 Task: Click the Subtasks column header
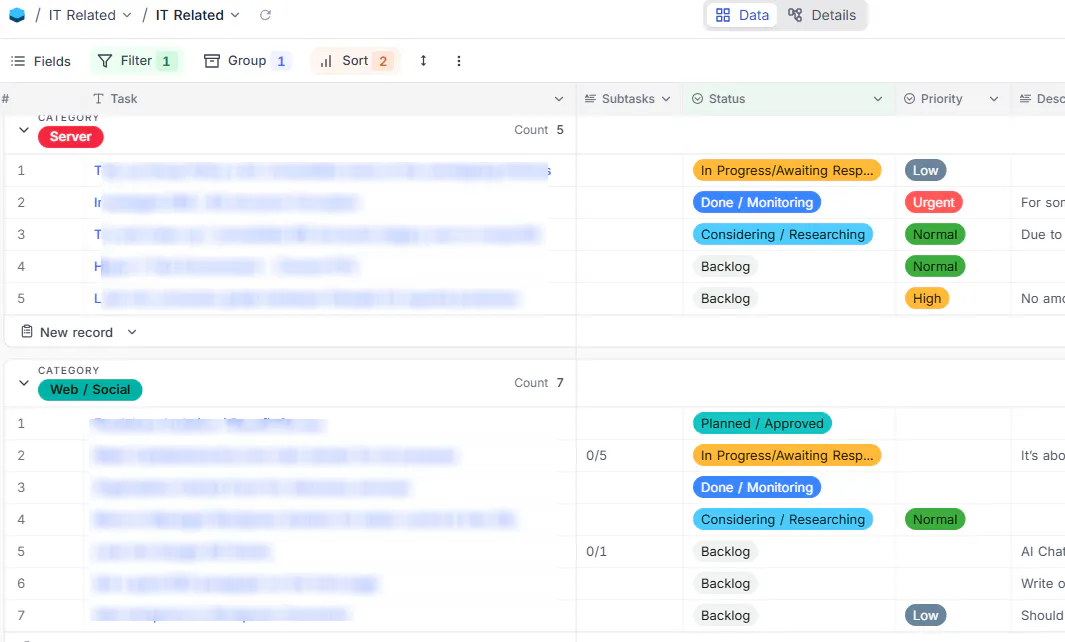coord(628,99)
